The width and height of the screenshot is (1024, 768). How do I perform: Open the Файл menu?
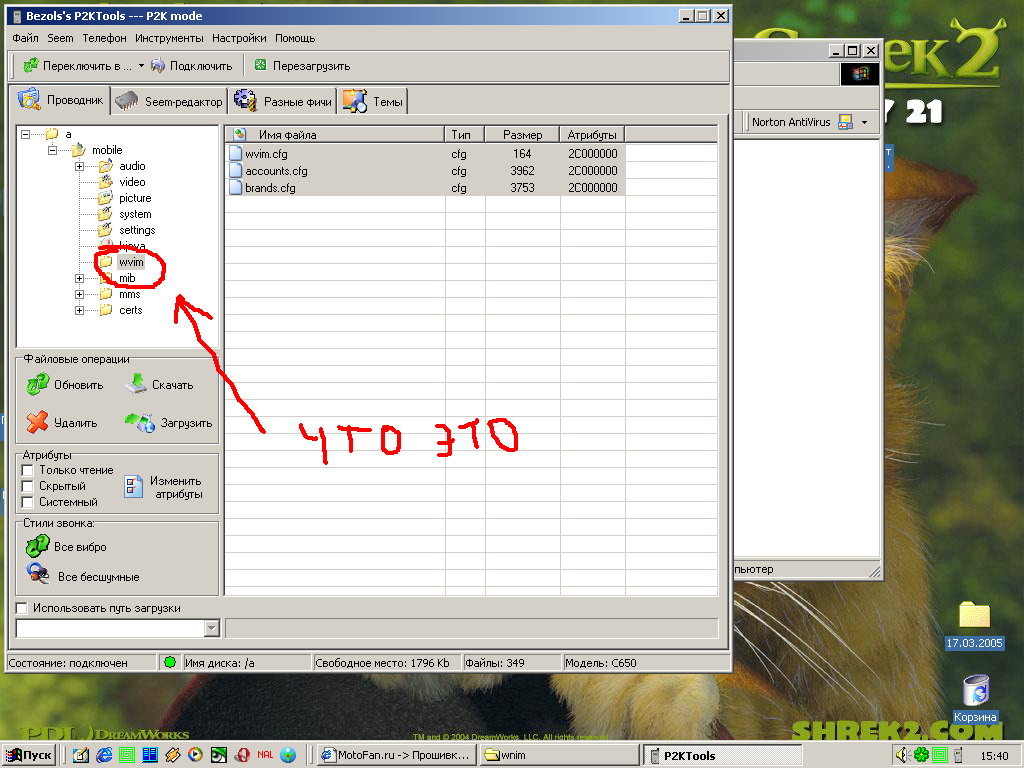[25, 38]
